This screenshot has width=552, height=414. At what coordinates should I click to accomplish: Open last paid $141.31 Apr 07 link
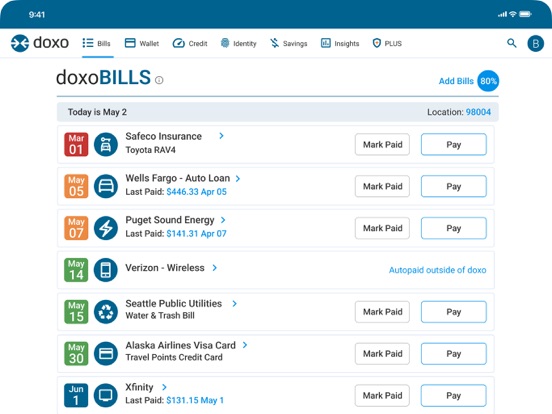pyautogui.click(x=196, y=234)
